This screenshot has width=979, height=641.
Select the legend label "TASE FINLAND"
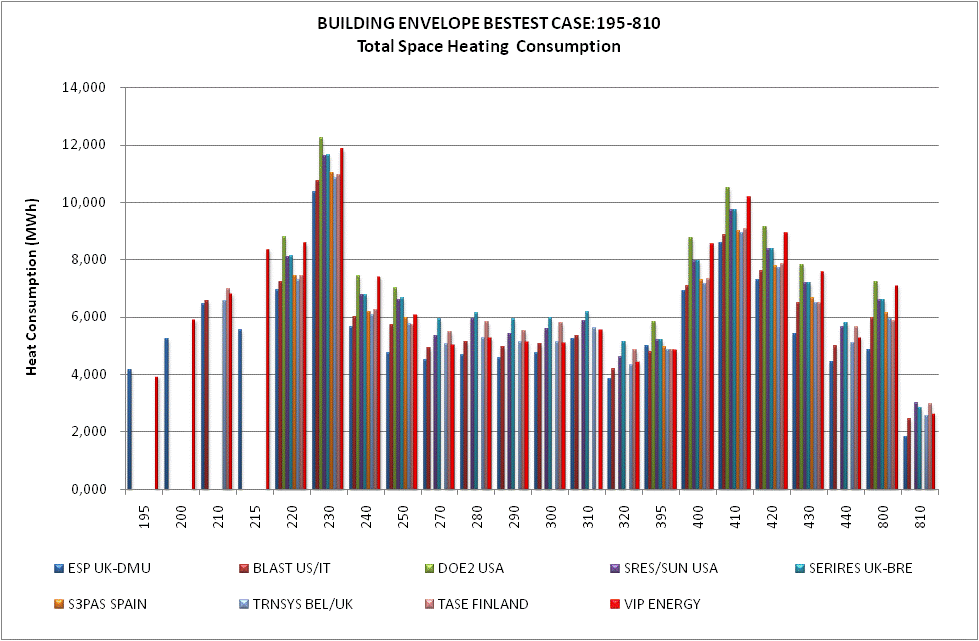(483, 604)
